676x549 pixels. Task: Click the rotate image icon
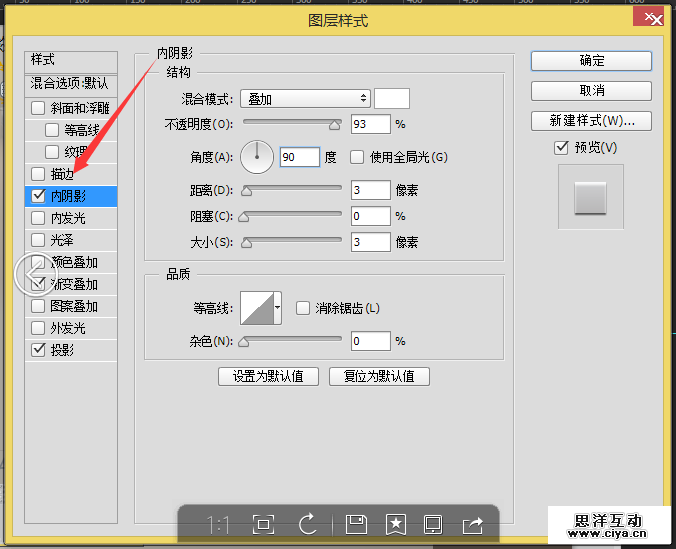(x=307, y=524)
